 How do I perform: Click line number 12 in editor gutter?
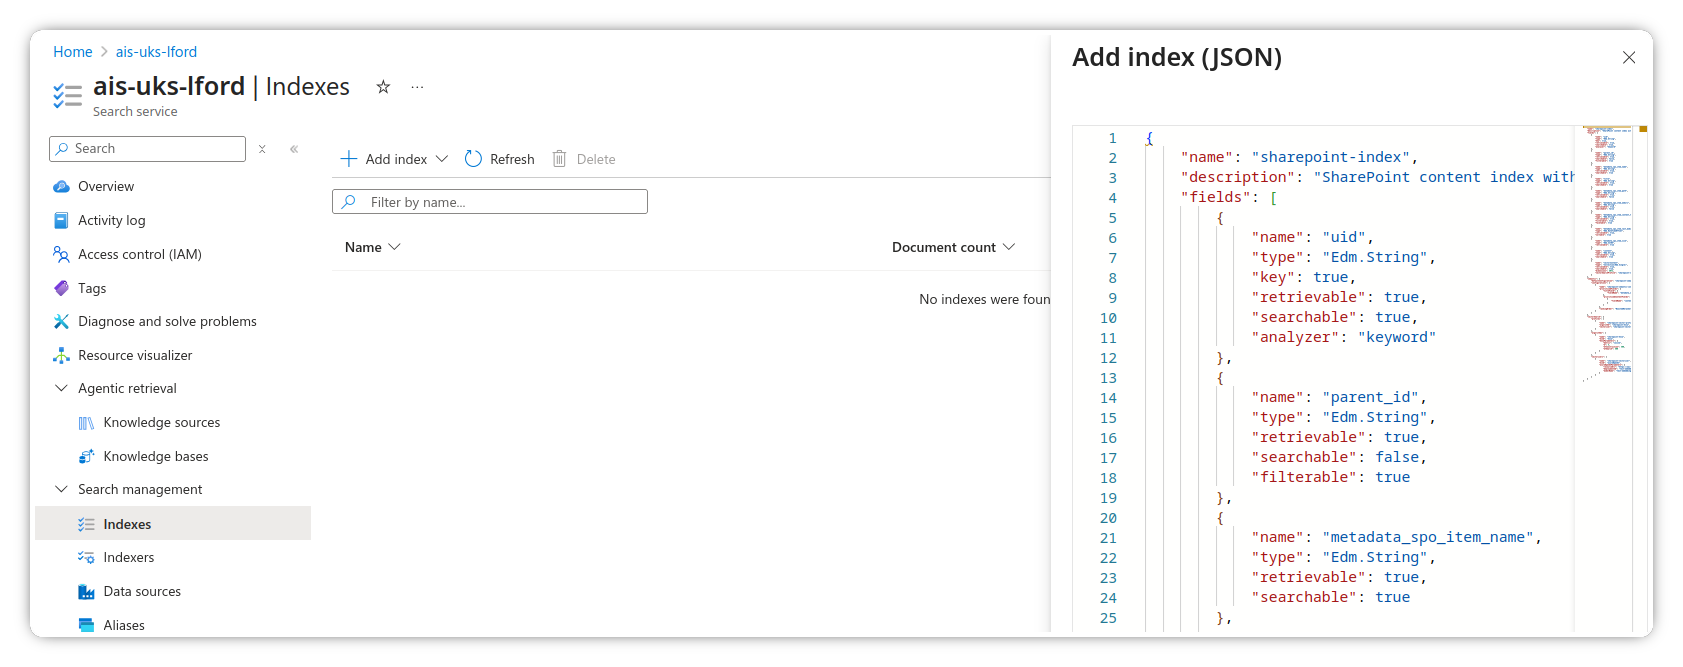pyautogui.click(x=1108, y=358)
